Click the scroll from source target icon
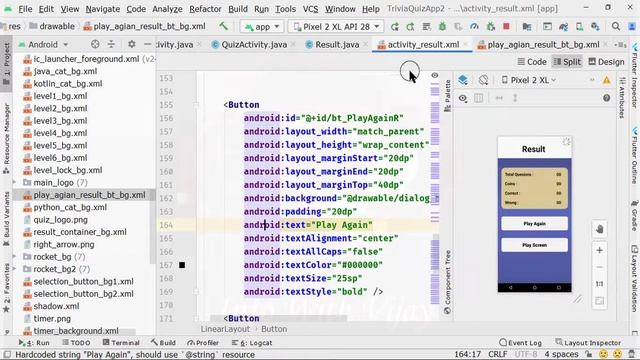 click(x=95, y=44)
